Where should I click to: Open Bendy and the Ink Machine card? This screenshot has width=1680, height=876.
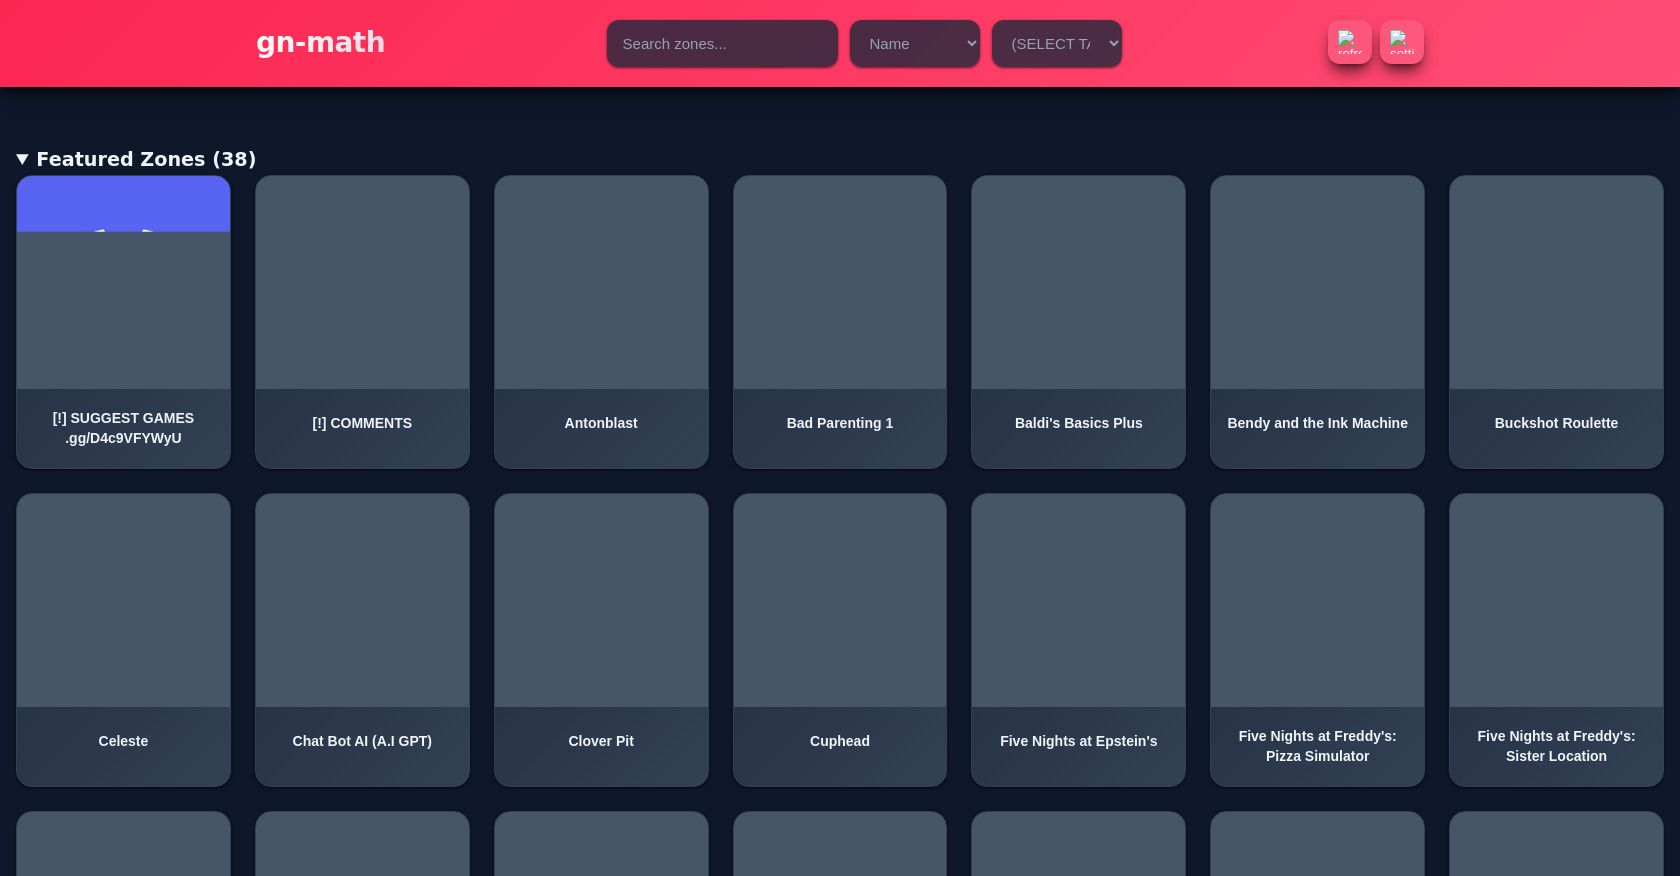pos(1317,322)
